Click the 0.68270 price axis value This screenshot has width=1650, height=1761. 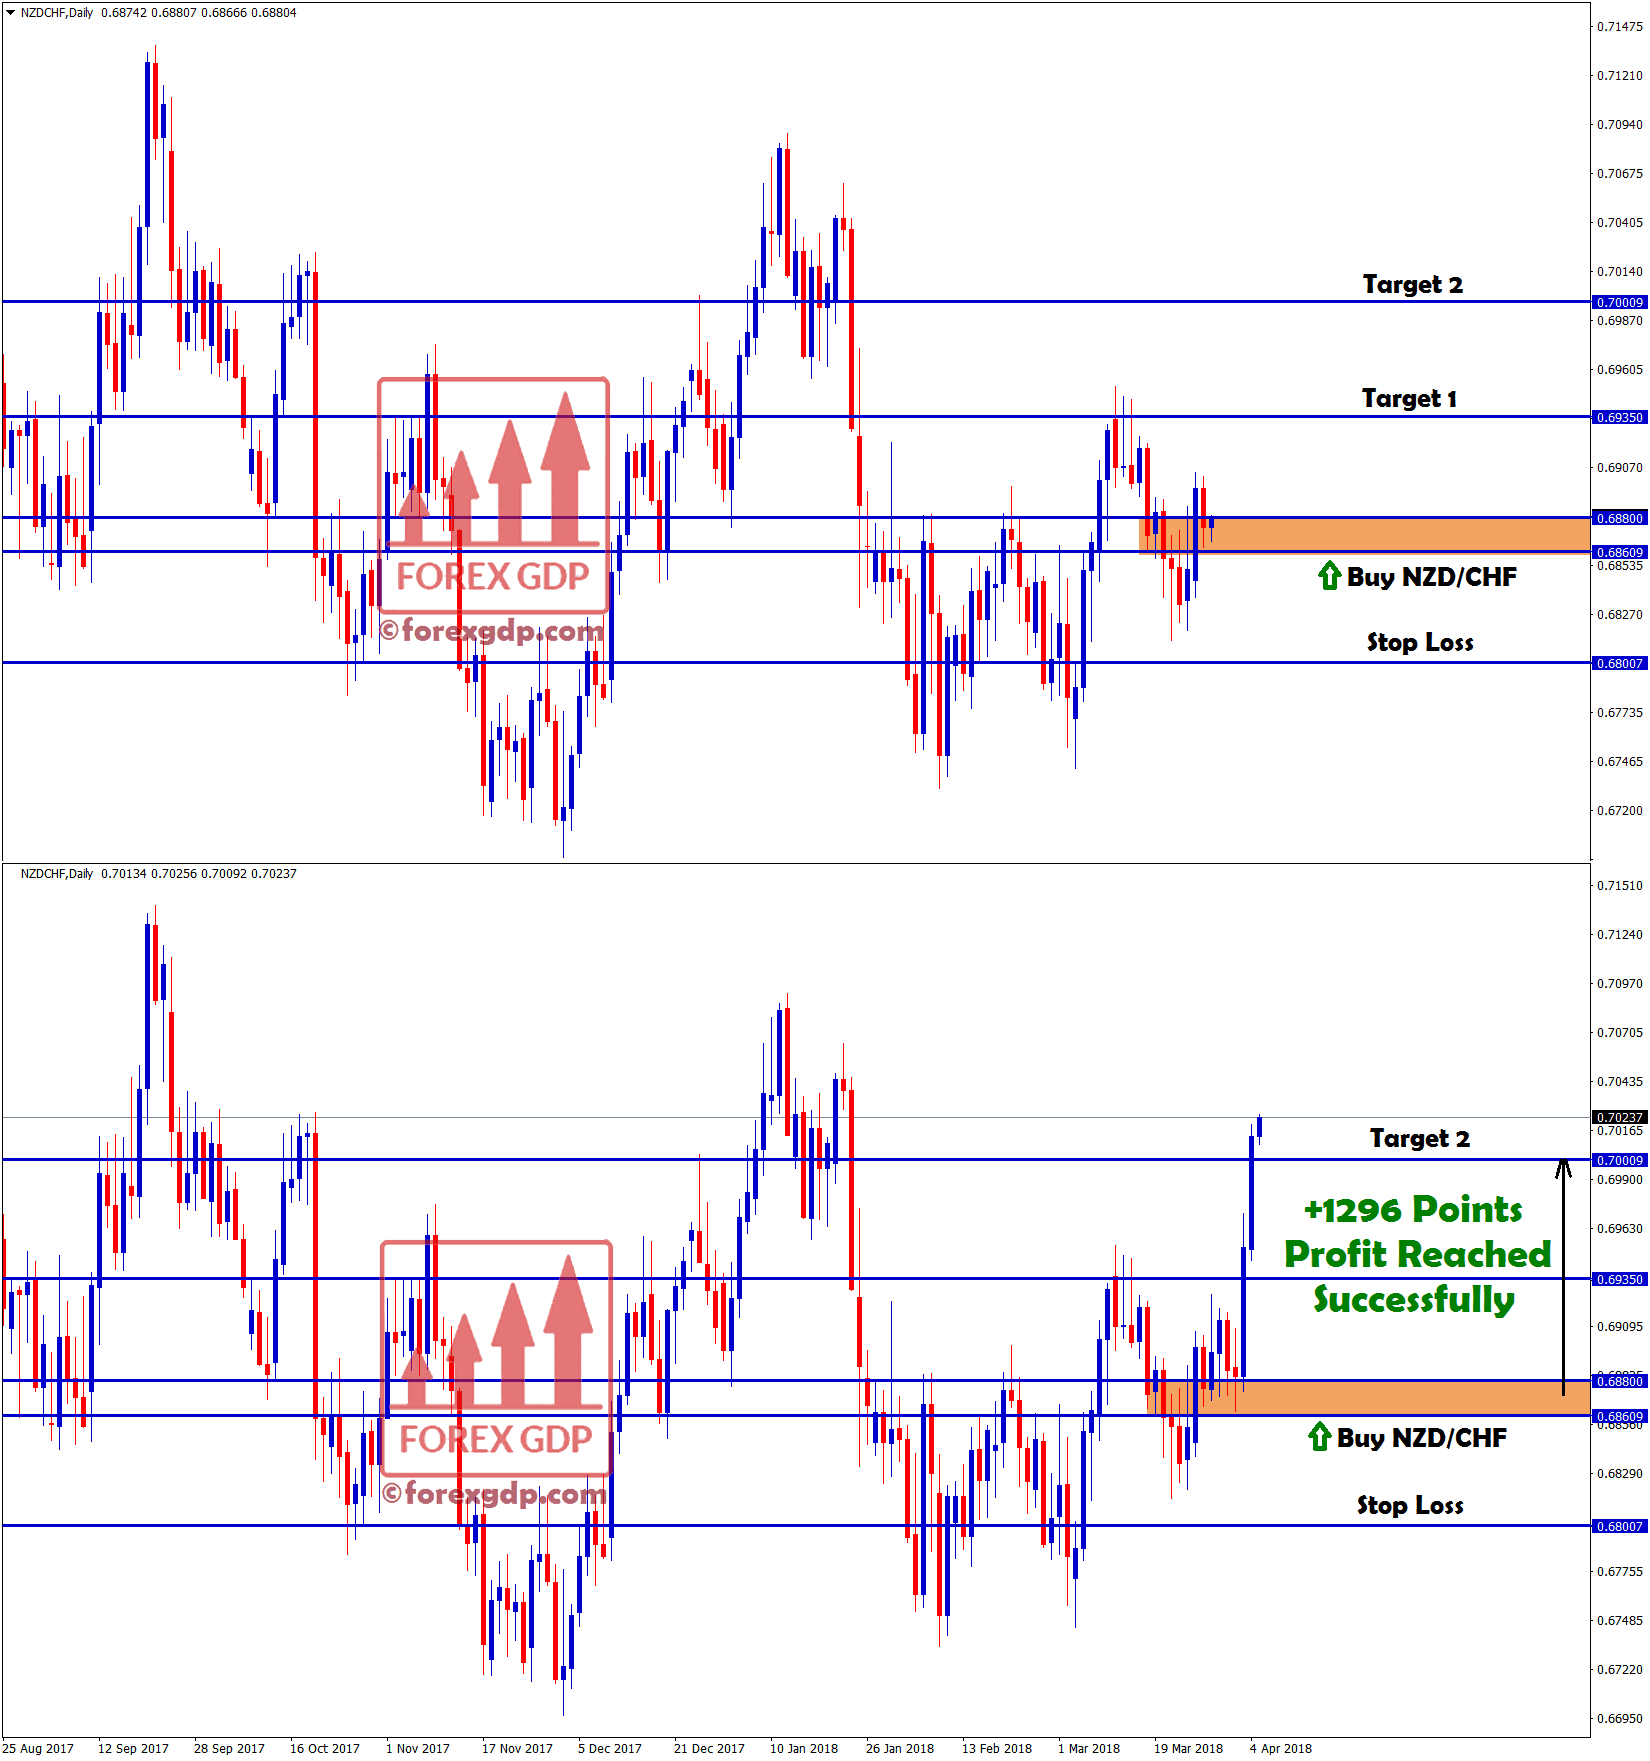(x=1620, y=615)
